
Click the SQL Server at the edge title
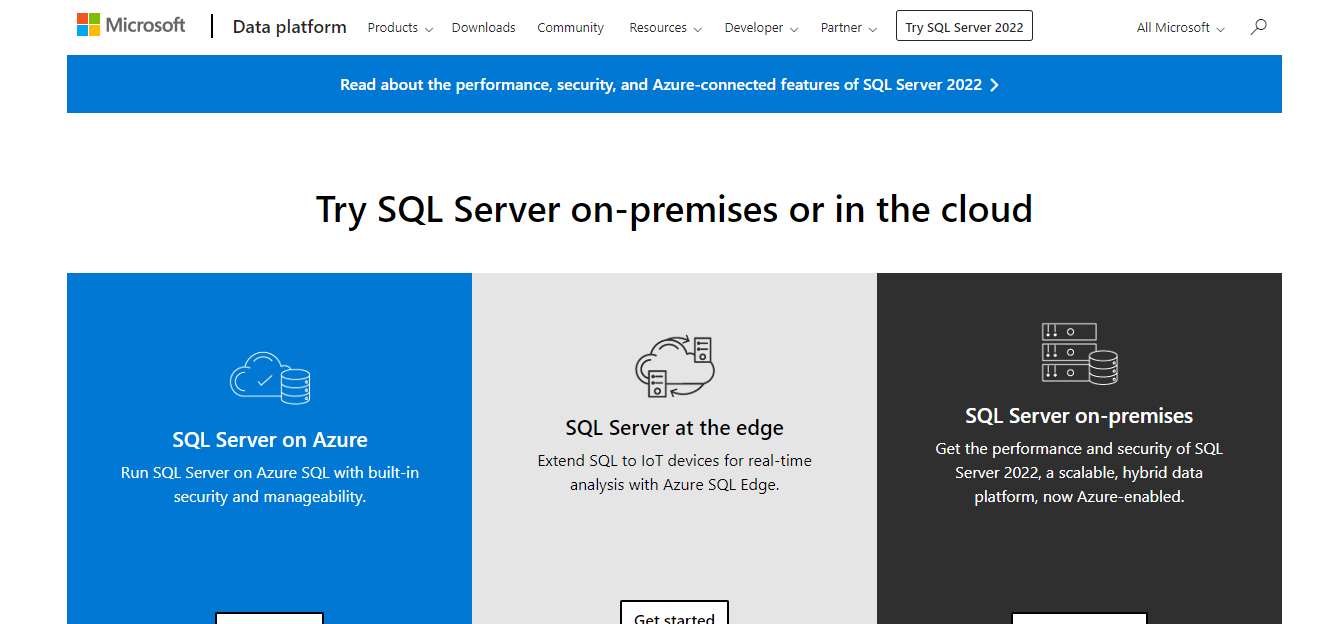(674, 428)
